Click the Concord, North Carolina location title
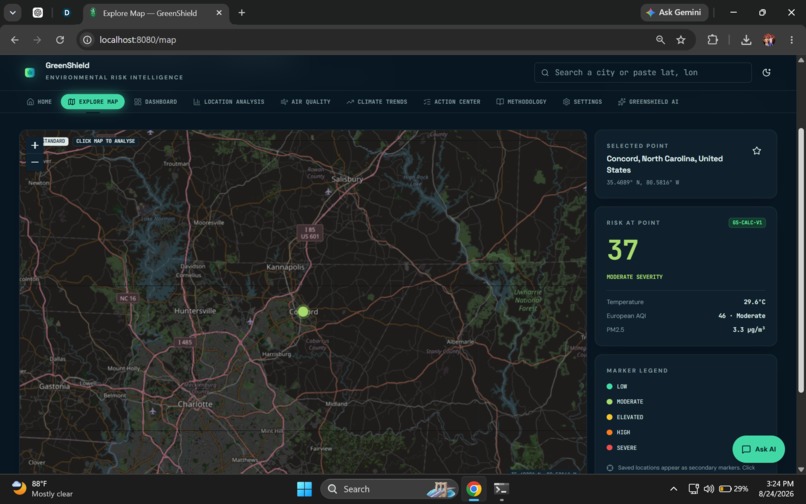Viewport: 806px width, 504px height. 664,164
